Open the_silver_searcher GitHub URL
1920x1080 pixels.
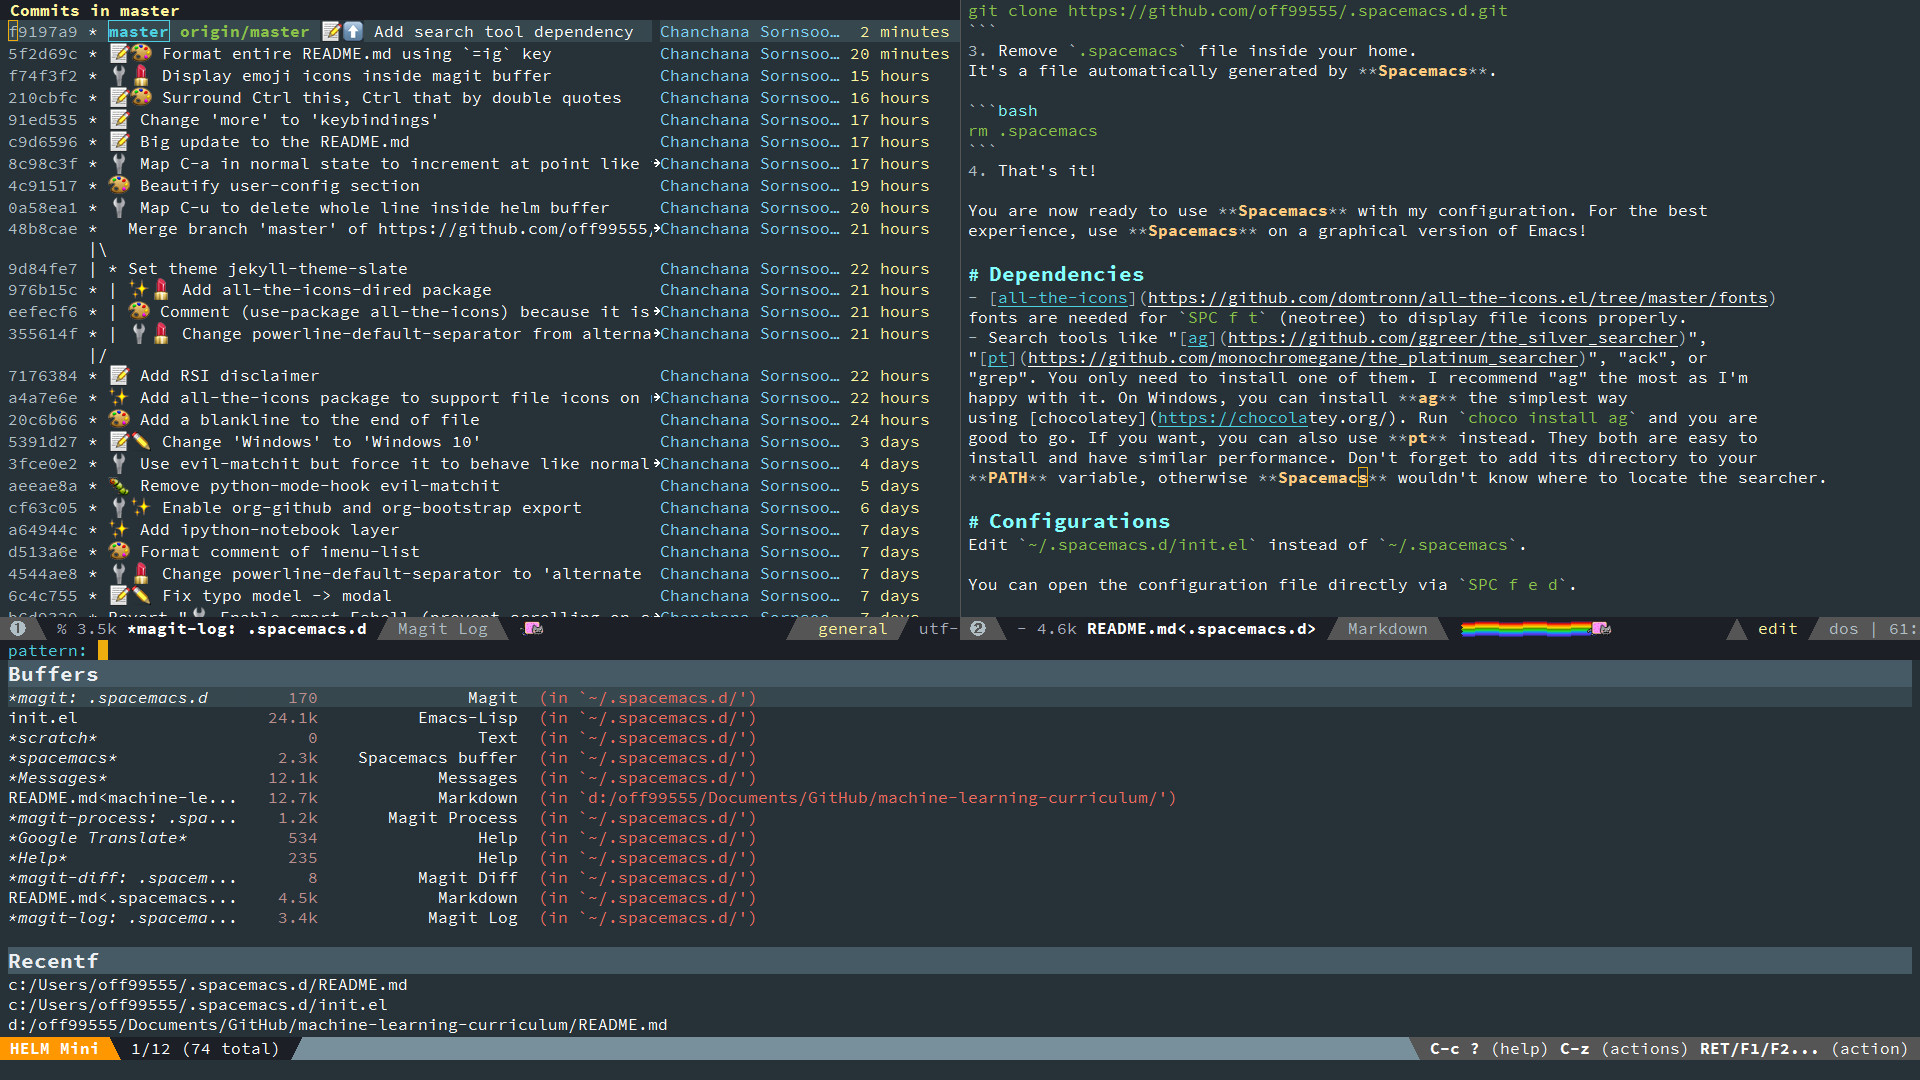(1453, 338)
